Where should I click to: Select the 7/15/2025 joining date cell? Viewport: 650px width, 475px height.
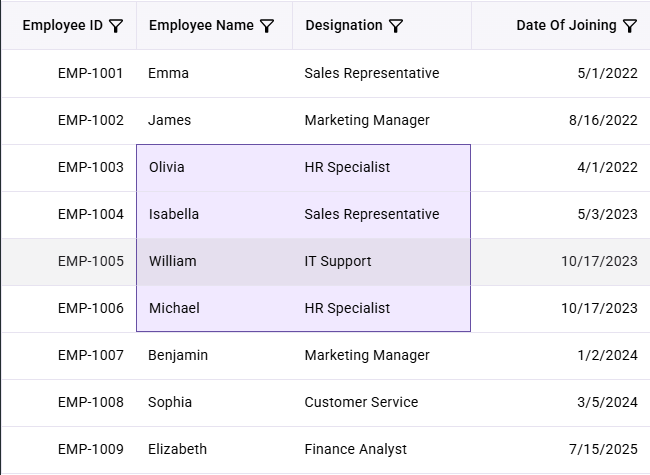tap(560, 449)
